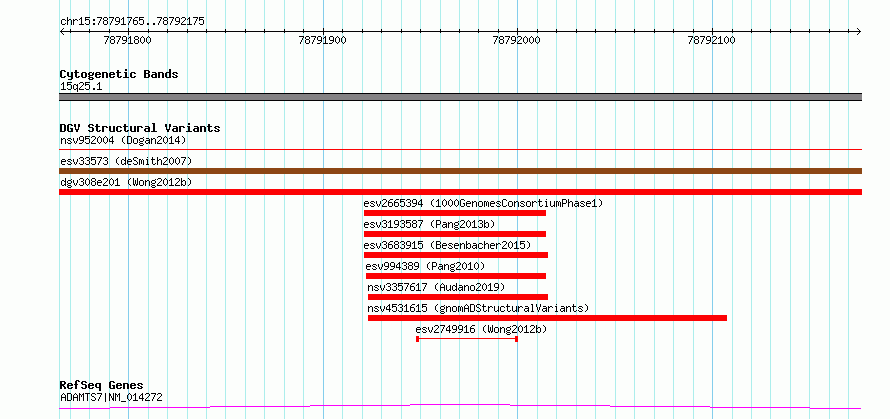Click the thin esv2749916 variant line
Screen dimensions: 890x419
tap(467, 339)
